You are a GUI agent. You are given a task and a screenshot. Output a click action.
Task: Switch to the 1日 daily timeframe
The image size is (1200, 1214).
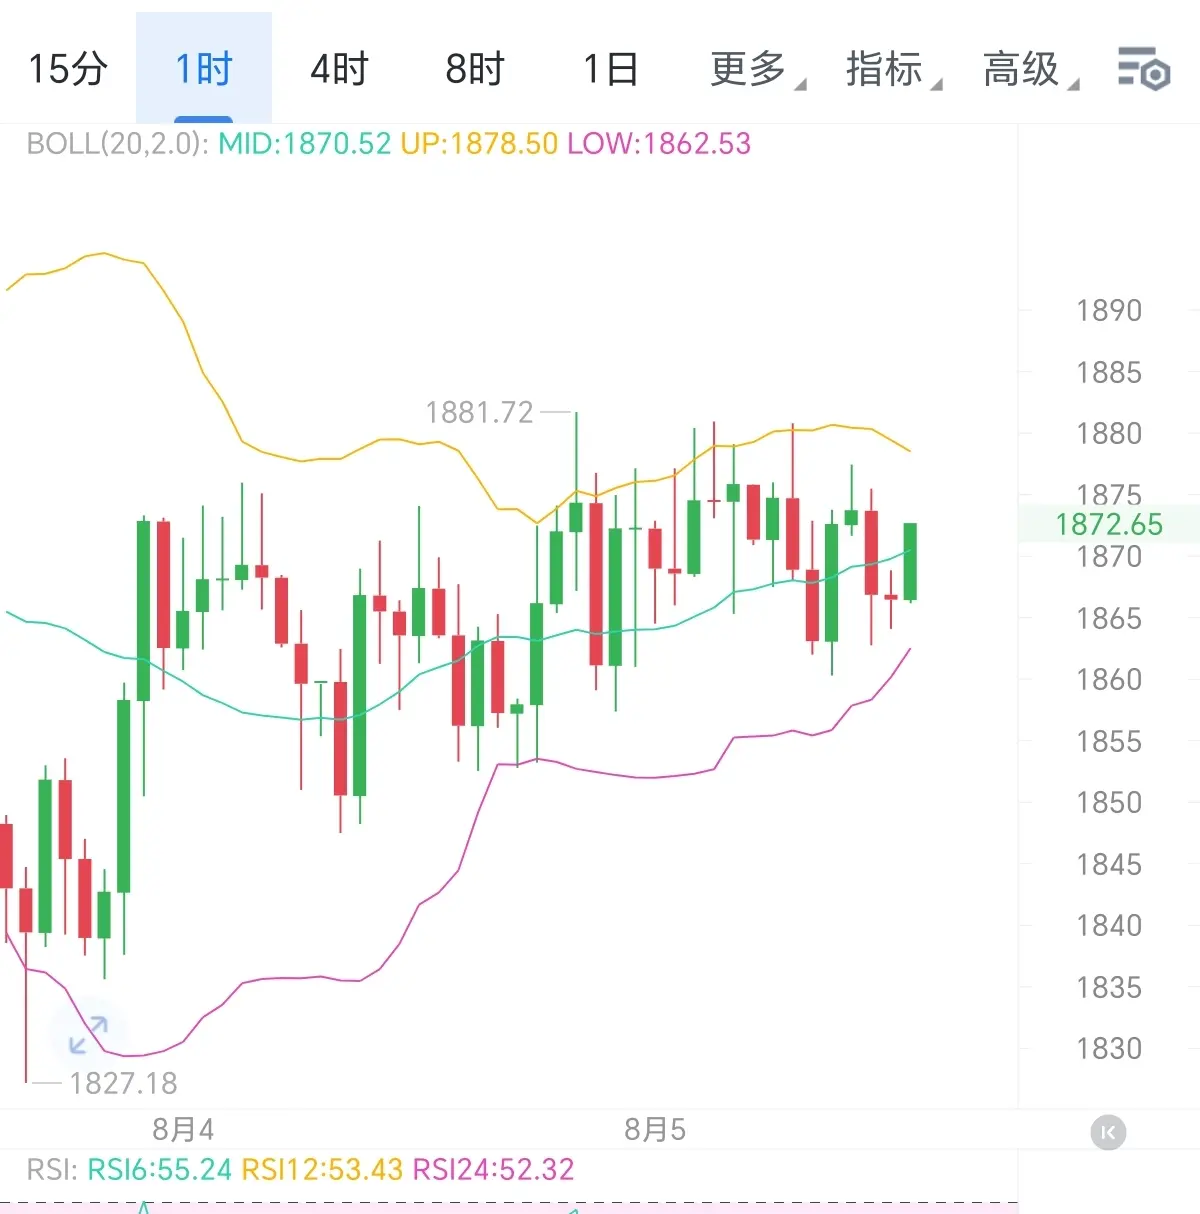(x=610, y=68)
